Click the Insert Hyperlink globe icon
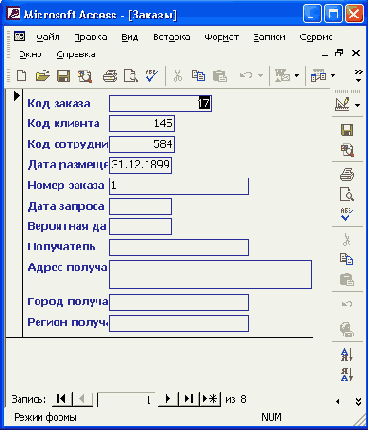Image resolution: width=368 pixels, height=430 pixels. coord(347,329)
